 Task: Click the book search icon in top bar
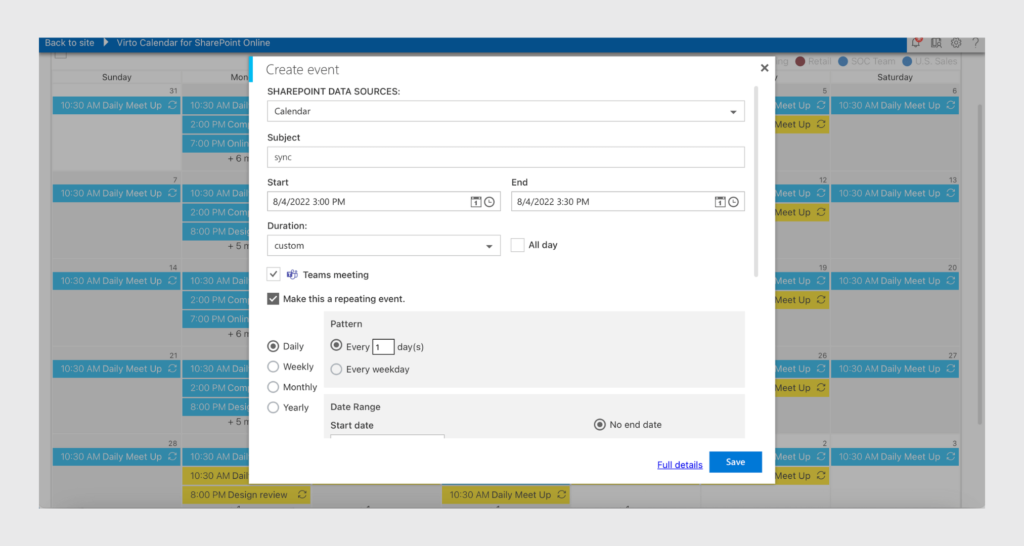936,42
